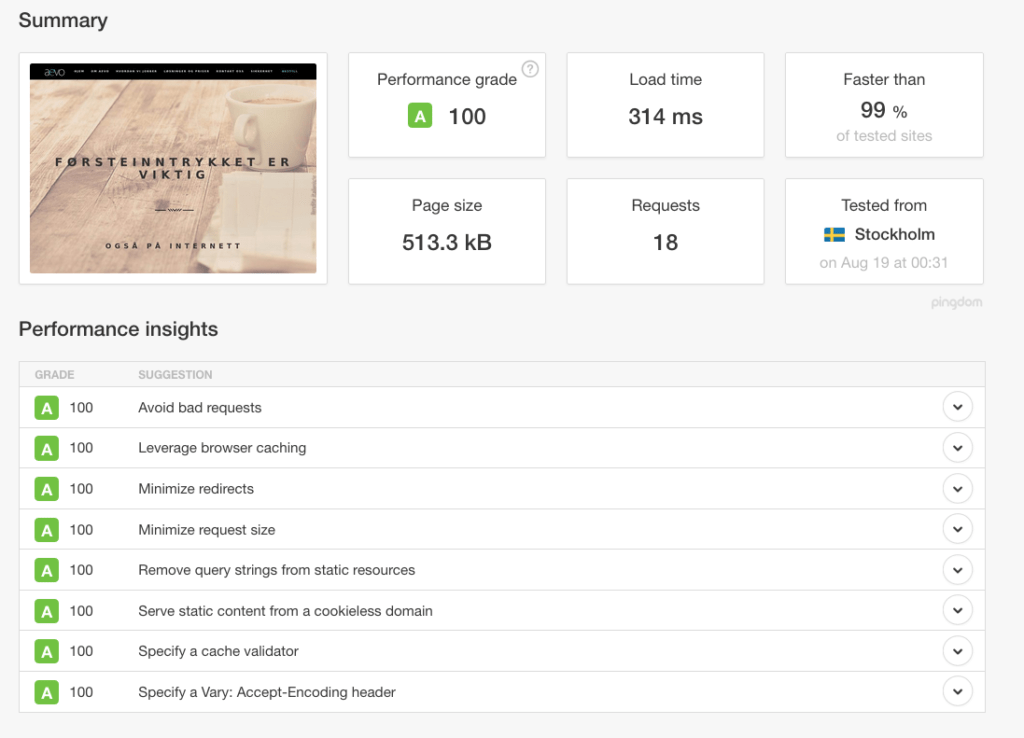The width and height of the screenshot is (1024, 738).
Task: Click the Swedish flag icon beside Stockholm
Action: pos(834,235)
